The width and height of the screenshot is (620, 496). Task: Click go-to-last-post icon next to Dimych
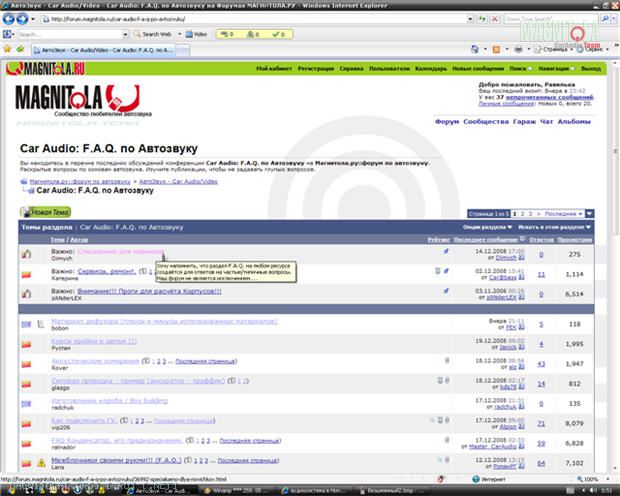pyautogui.click(x=522, y=258)
